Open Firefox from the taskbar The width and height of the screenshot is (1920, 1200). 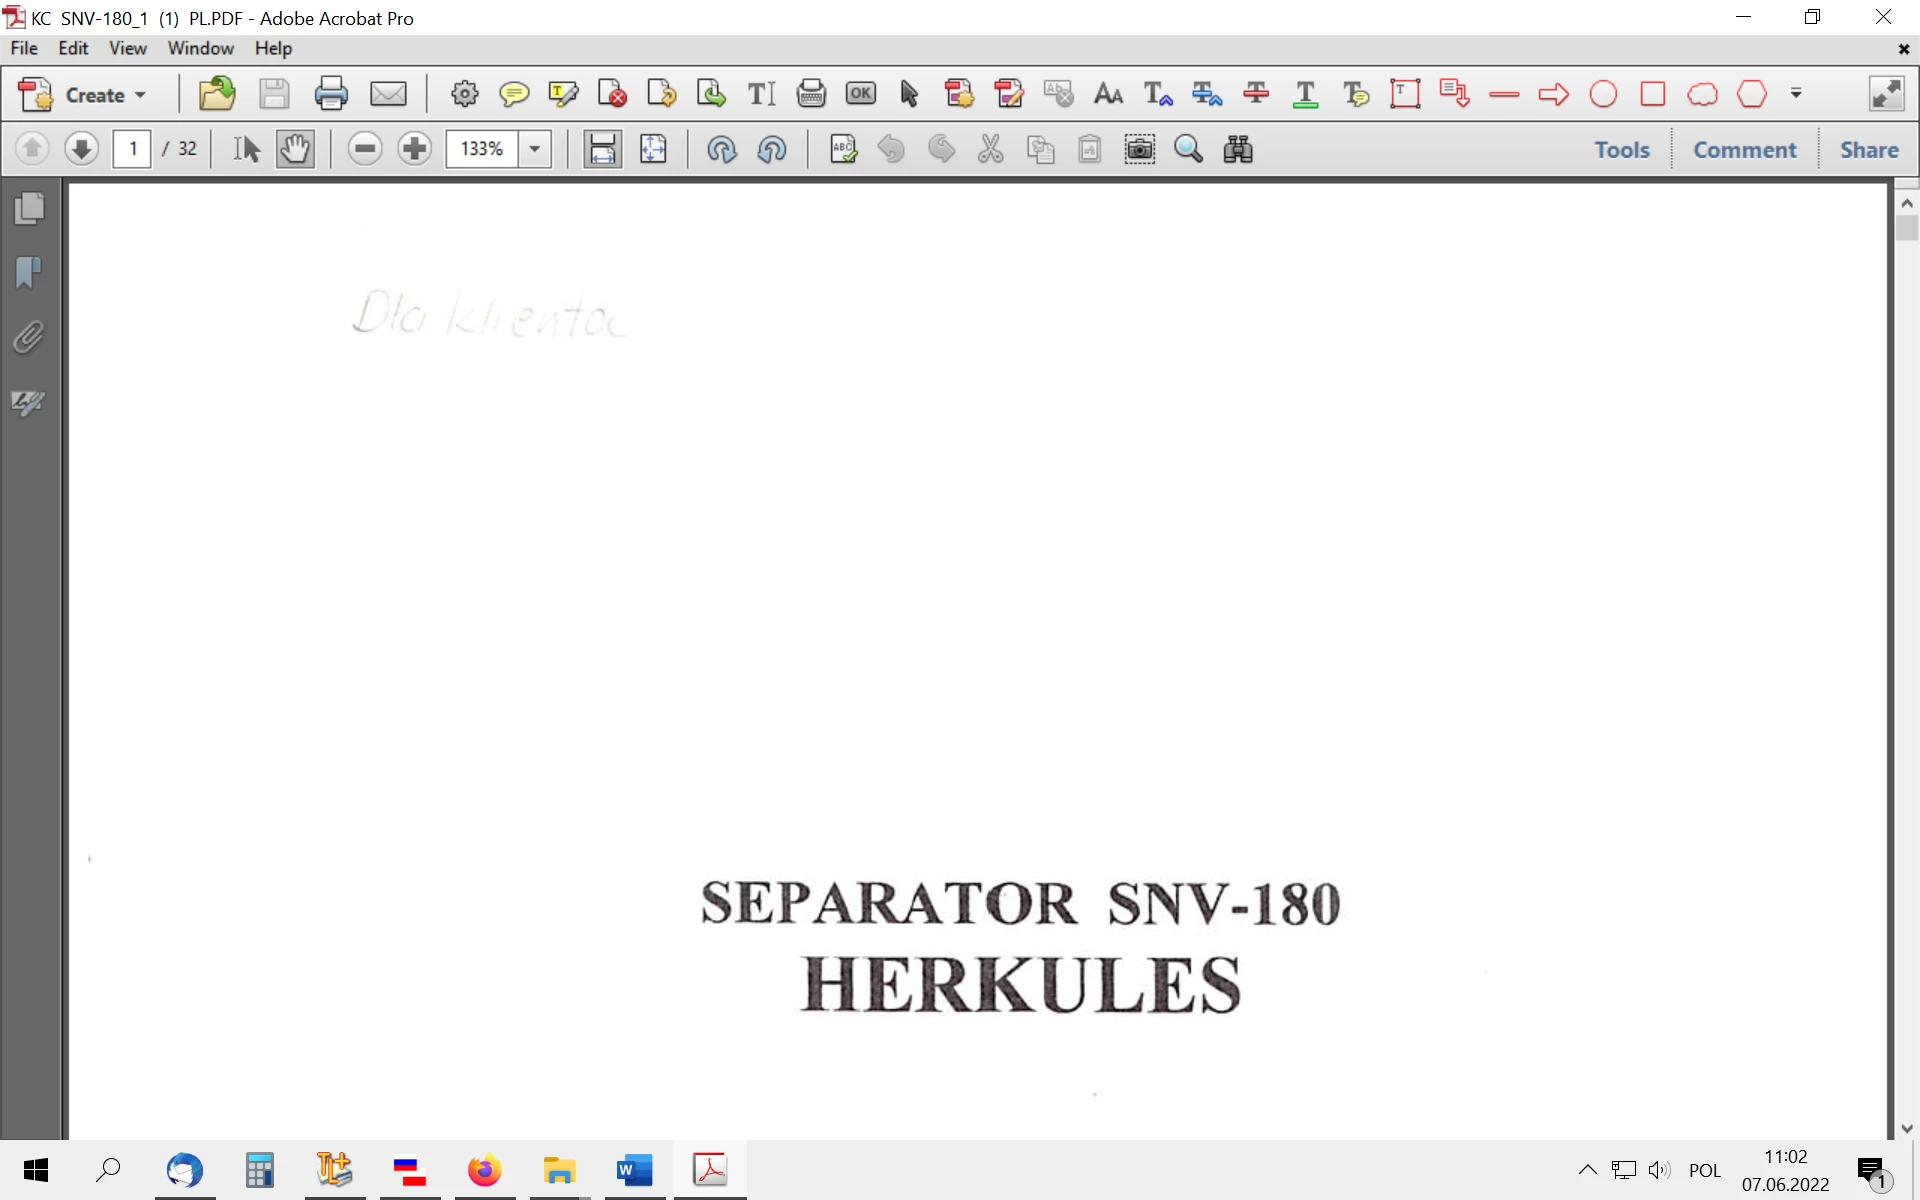tap(484, 1169)
